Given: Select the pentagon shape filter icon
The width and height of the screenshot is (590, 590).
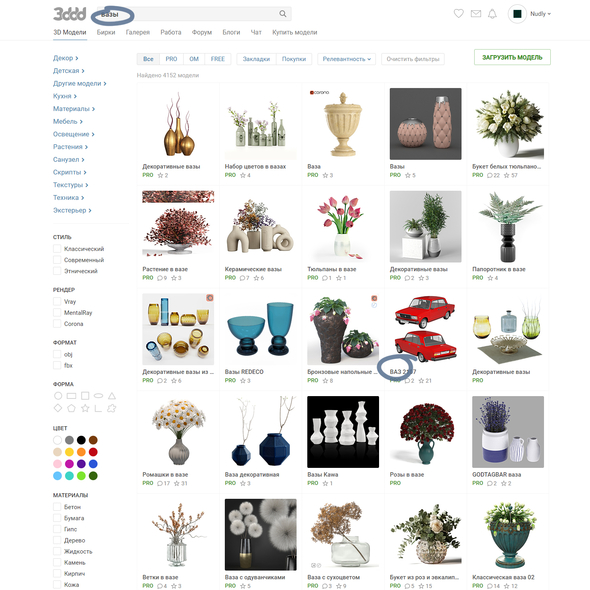Looking at the screenshot, I should pyautogui.click(x=71, y=408).
